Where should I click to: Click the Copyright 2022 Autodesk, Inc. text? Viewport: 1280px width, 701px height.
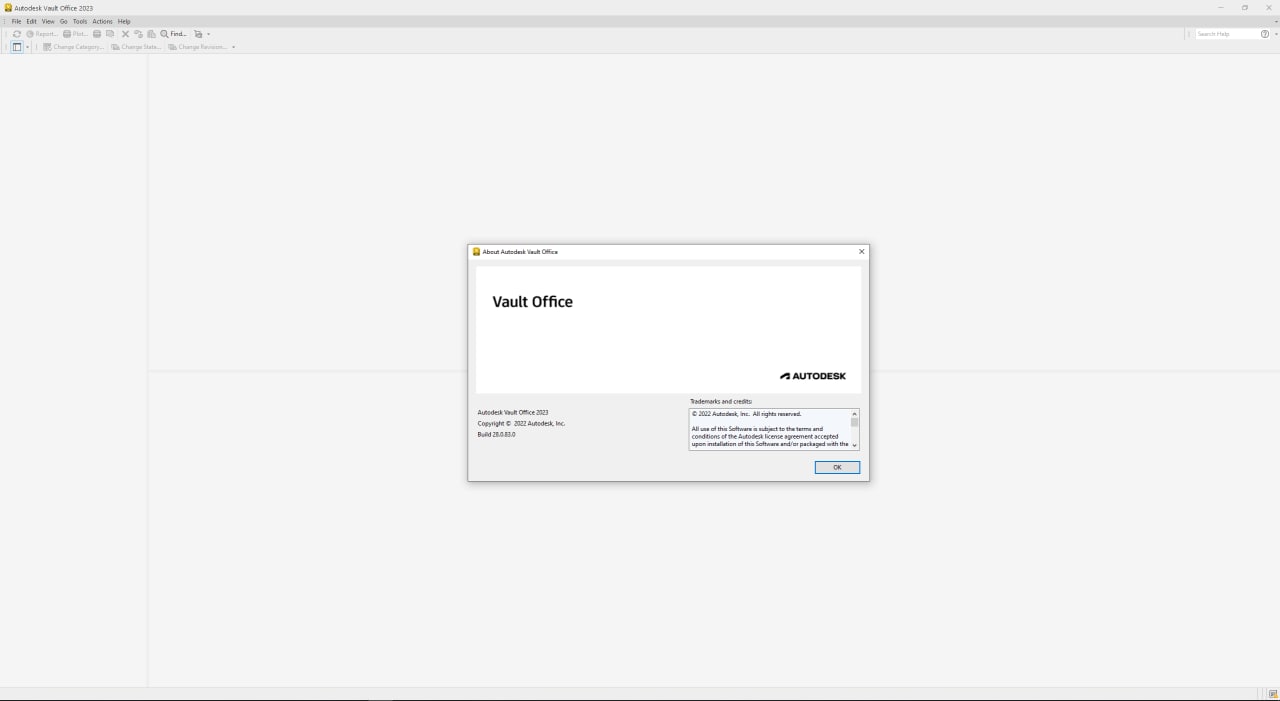tap(521, 423)
